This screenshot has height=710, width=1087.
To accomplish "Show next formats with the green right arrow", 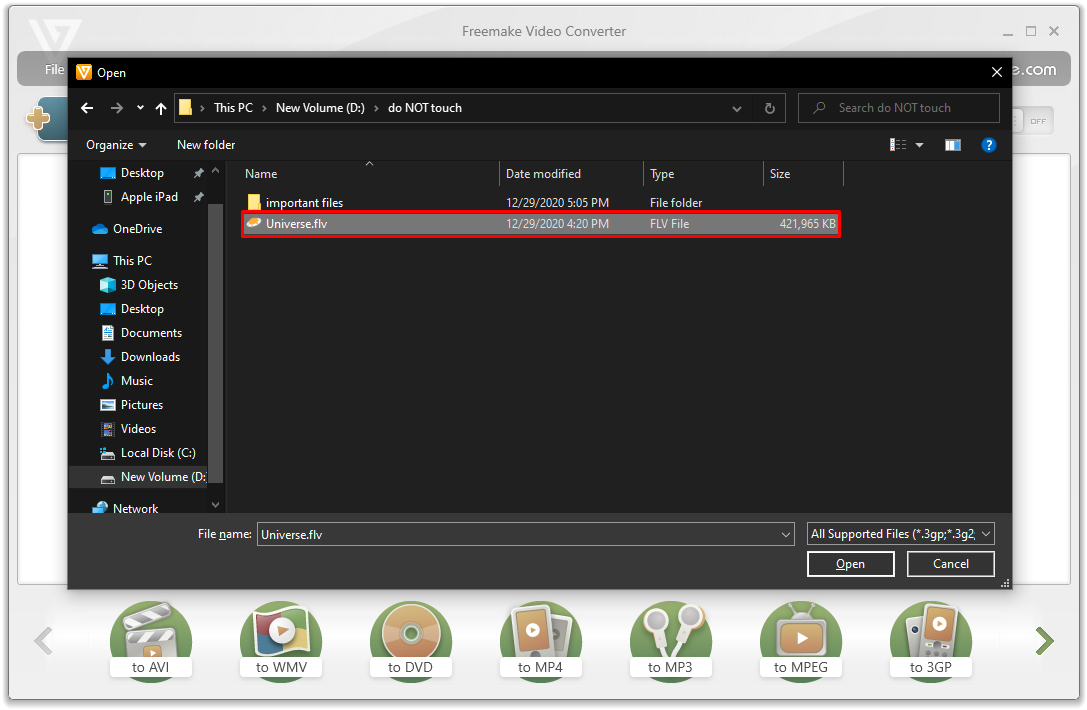I will pos(1045,641).
